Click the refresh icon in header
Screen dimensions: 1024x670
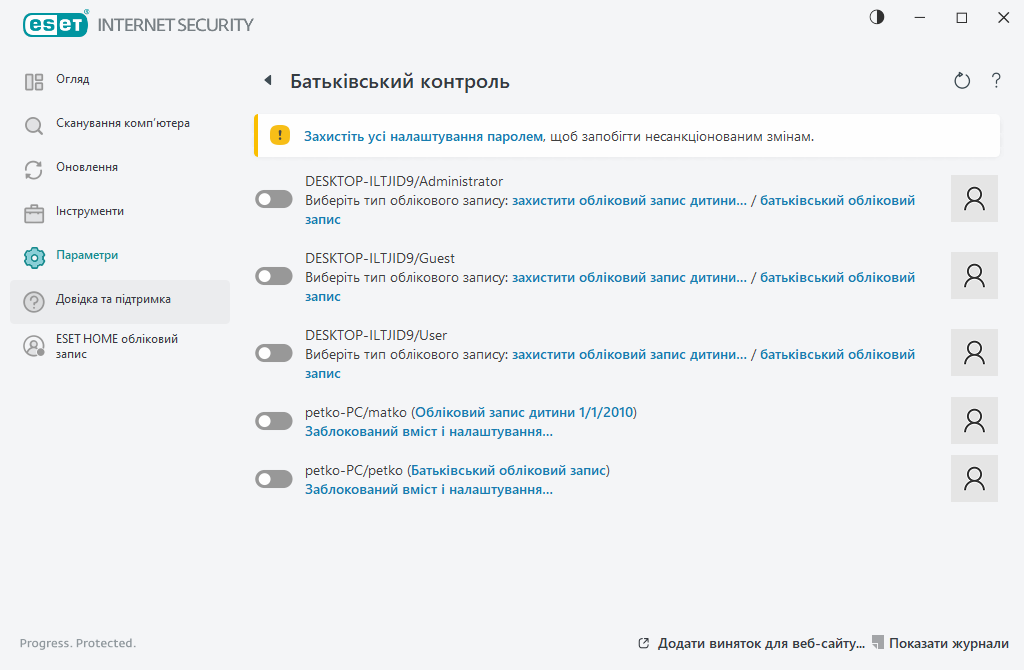pyautogui.click(x=962, y=81)
